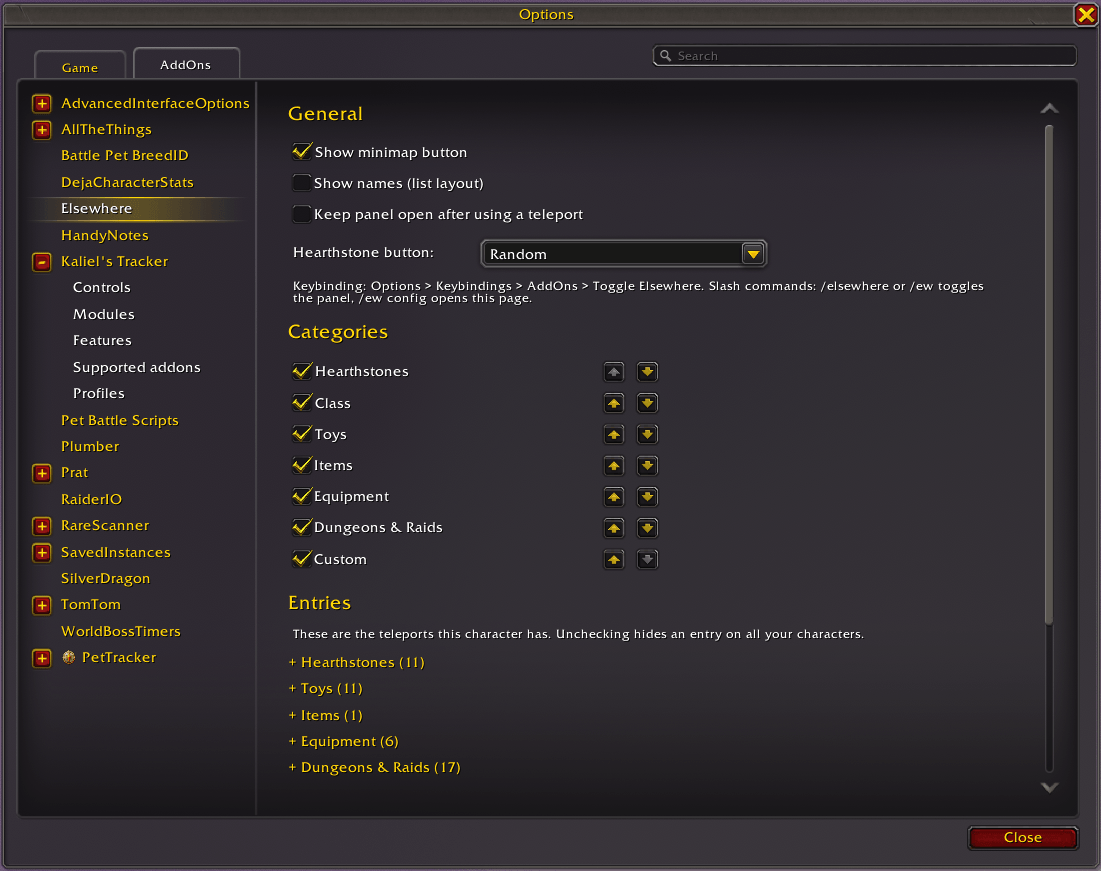Move Hearthstones category down
Screen dimensions: 1101x871
tap(647, 372)
